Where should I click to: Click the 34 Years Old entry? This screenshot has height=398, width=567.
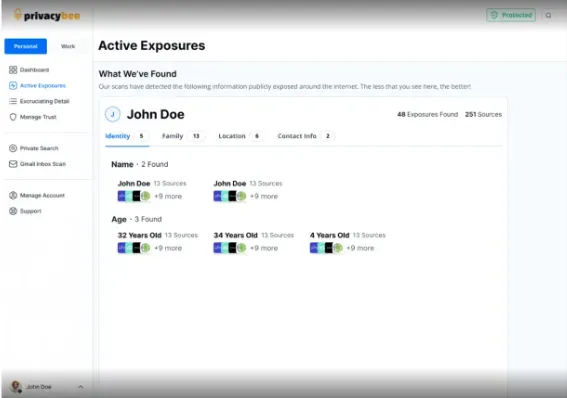(x=236, y=235)
